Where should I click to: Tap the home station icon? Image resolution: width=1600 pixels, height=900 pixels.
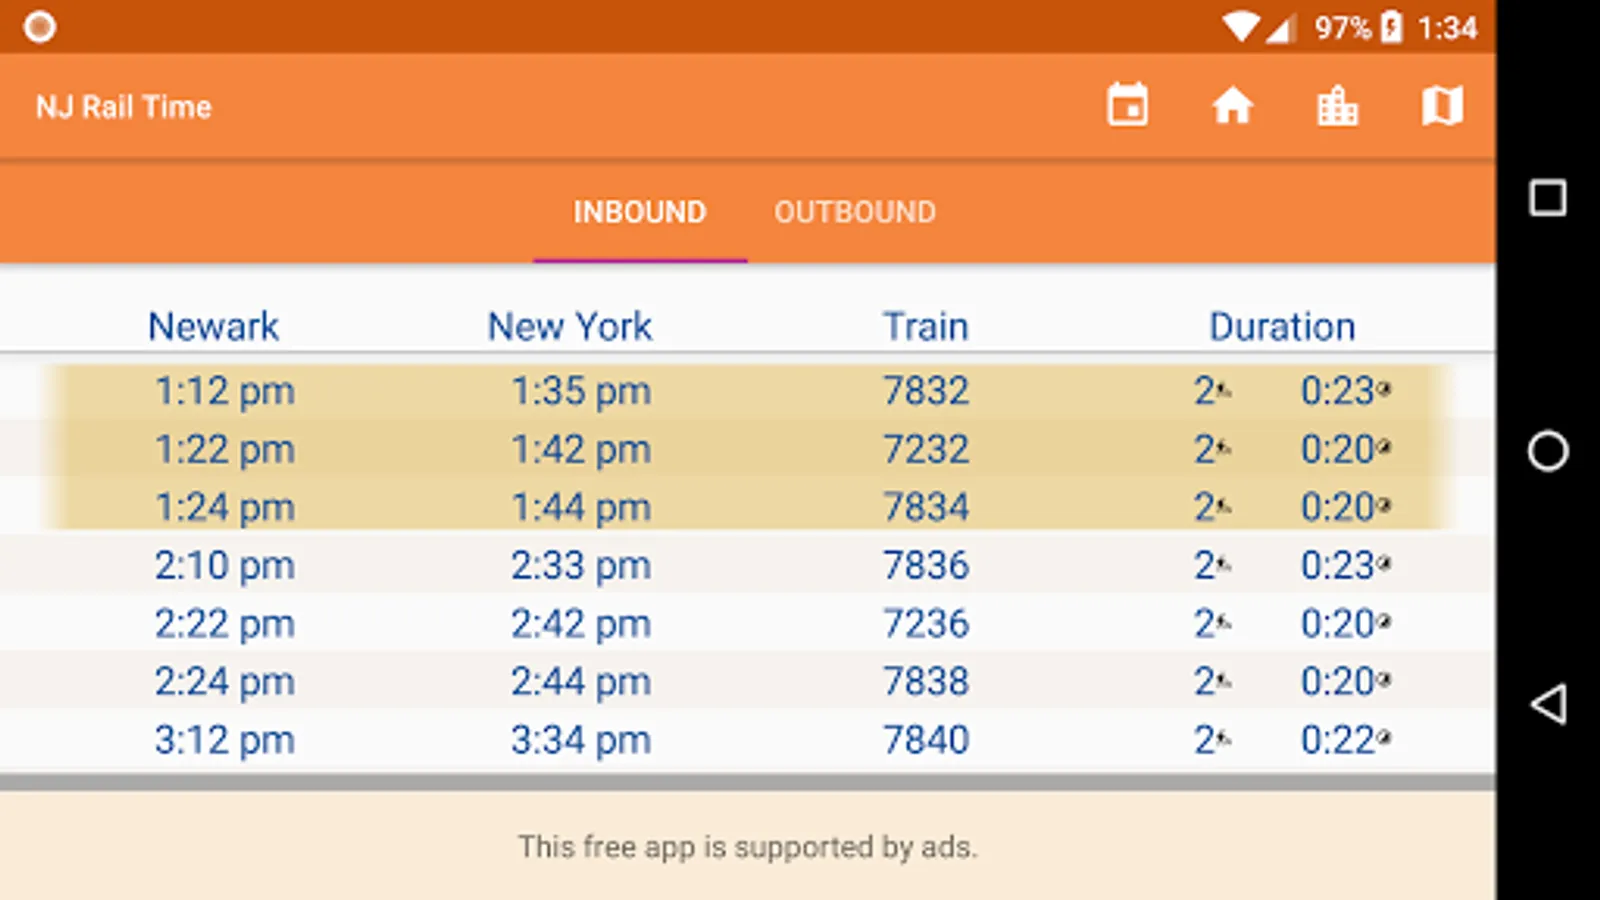[x=1232, y=105]
